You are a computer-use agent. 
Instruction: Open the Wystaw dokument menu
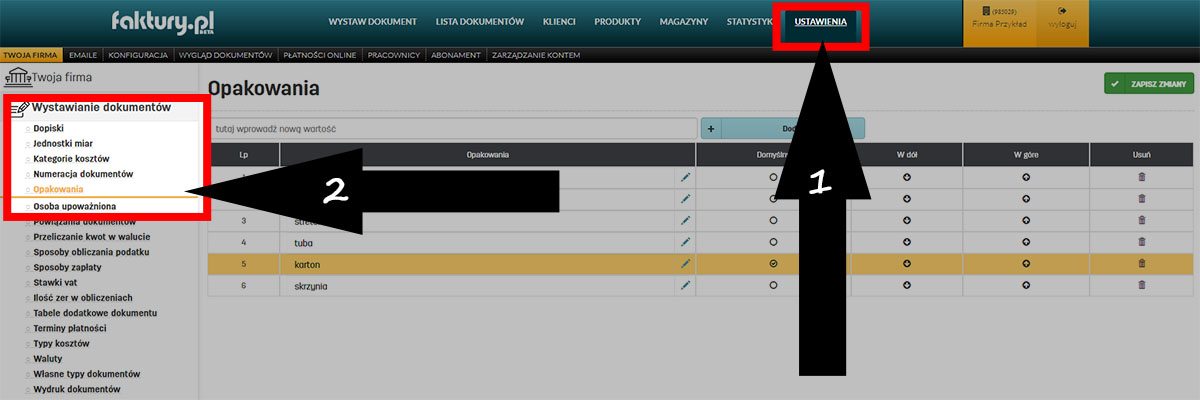(373, 21)
